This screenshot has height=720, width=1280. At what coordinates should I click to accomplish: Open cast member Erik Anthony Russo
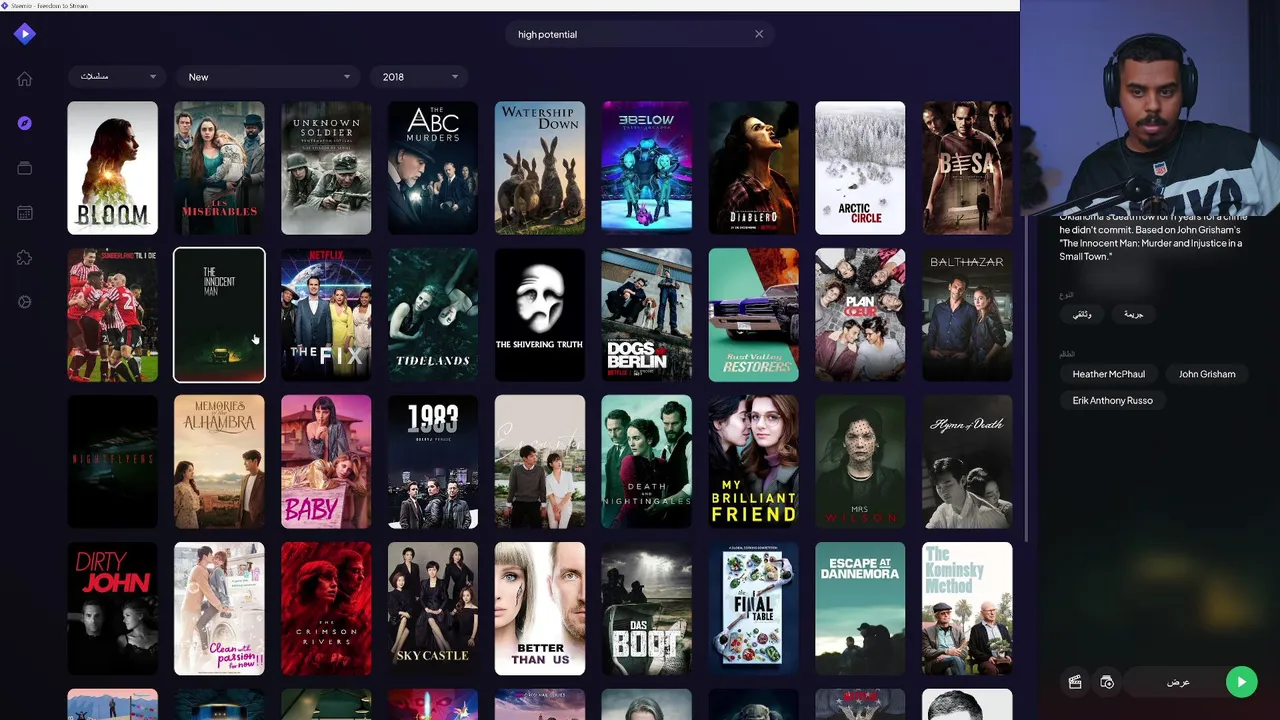[x=1112, y=400]
